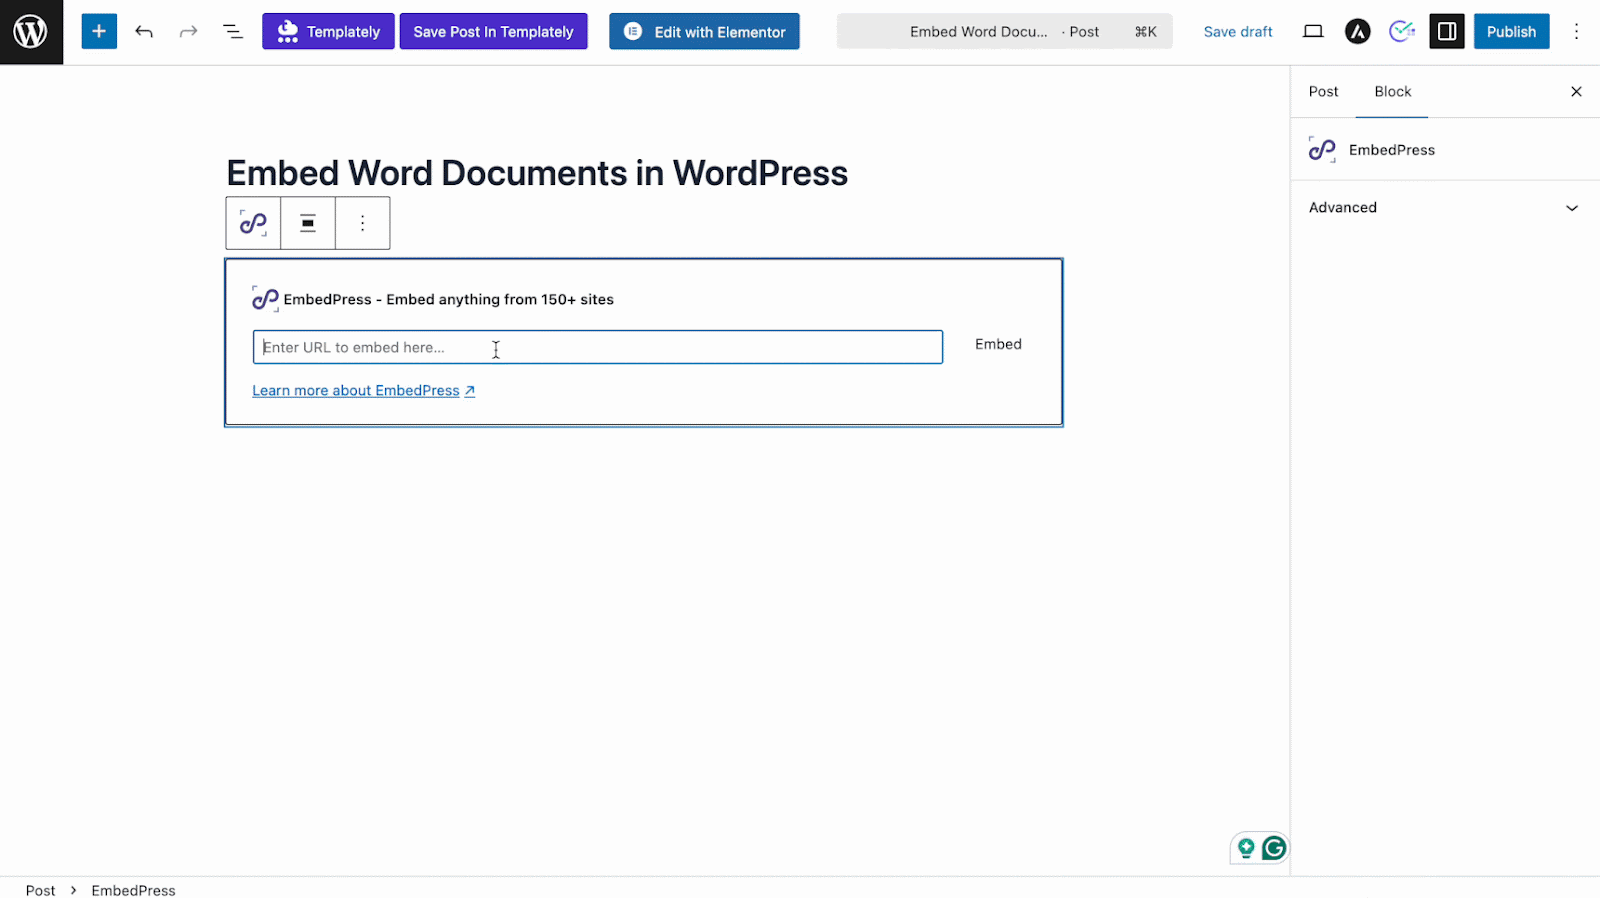Select the Block tab
The width and height of the screenshot is (1600, 898).
(1392, 91)
